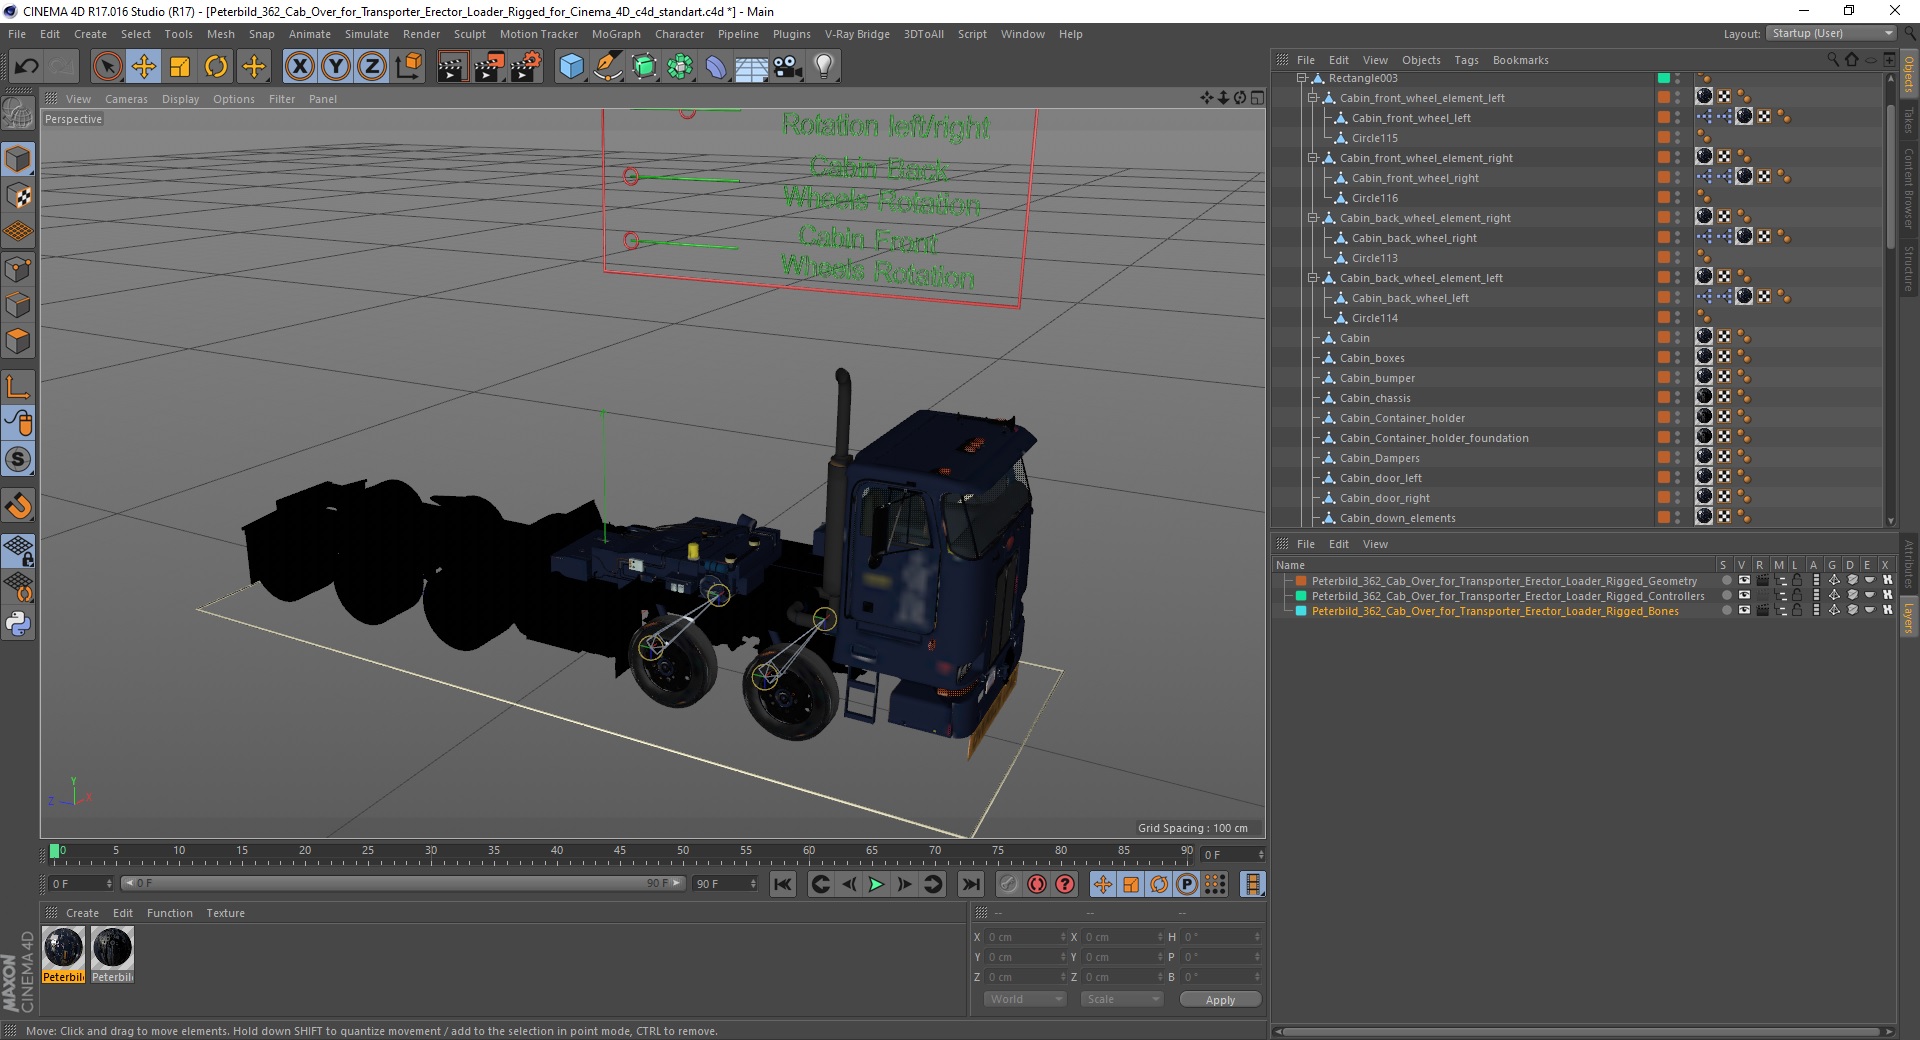Collapse Cabin_front_wheel_element_left node
The height and width of the screenshot is (1040, 1920).
[1313, 98]
